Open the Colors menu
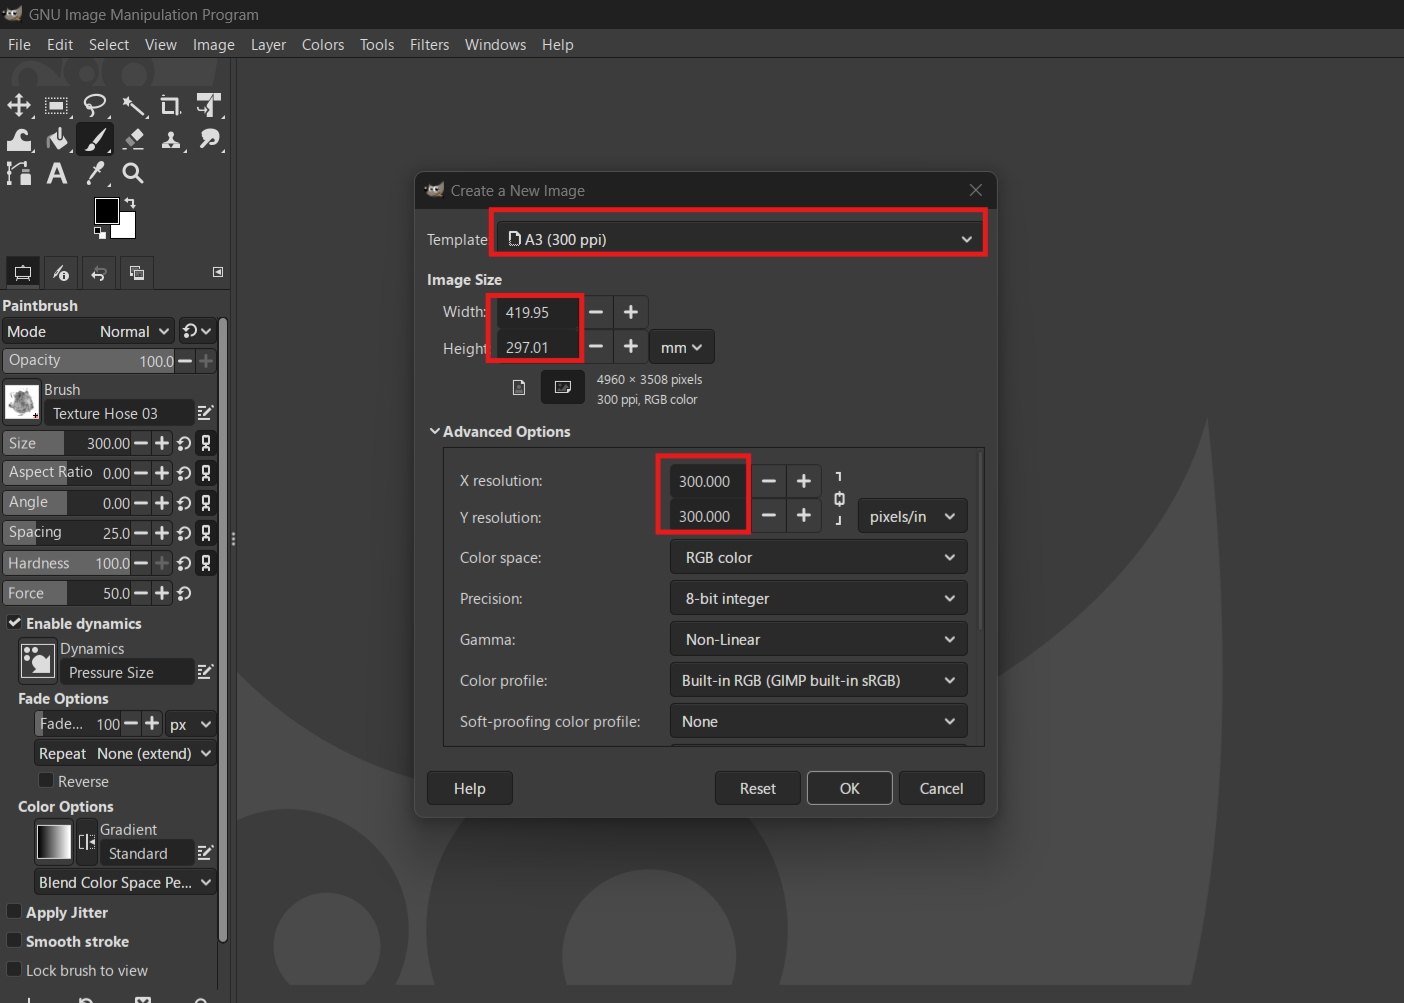This screenshot has height=1003, width=1404. 322,44
